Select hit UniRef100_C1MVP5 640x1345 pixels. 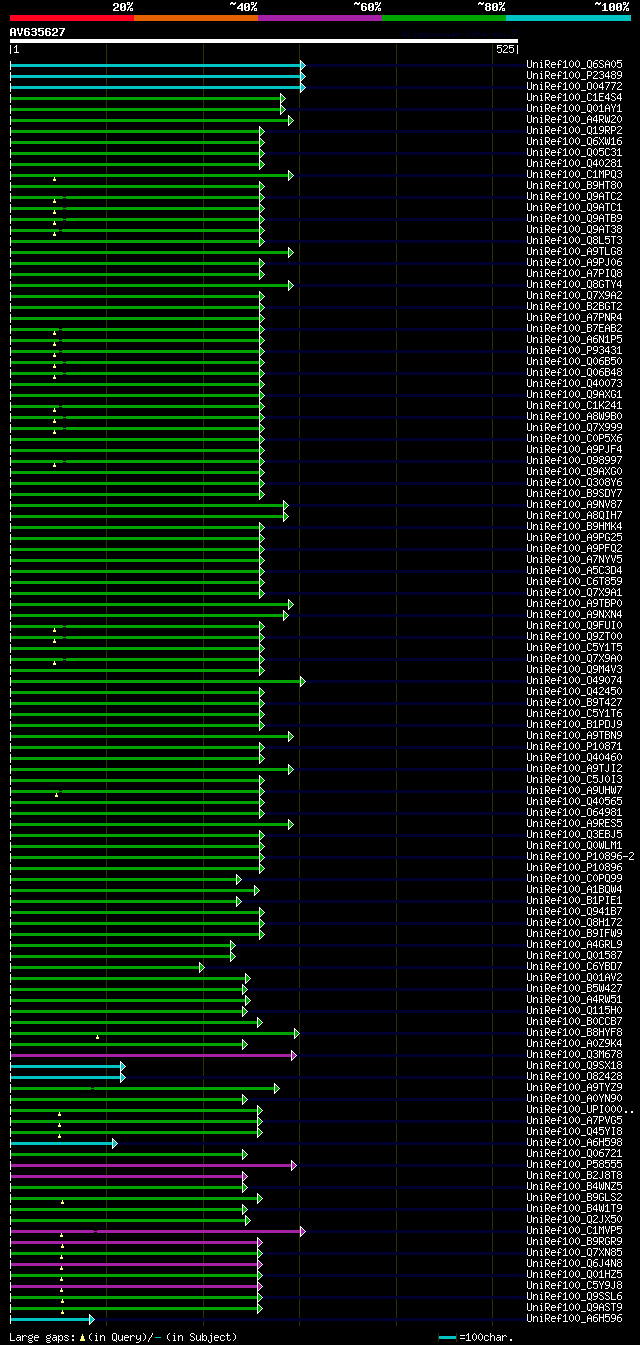pyautogui.click(x=576, y=1231)
